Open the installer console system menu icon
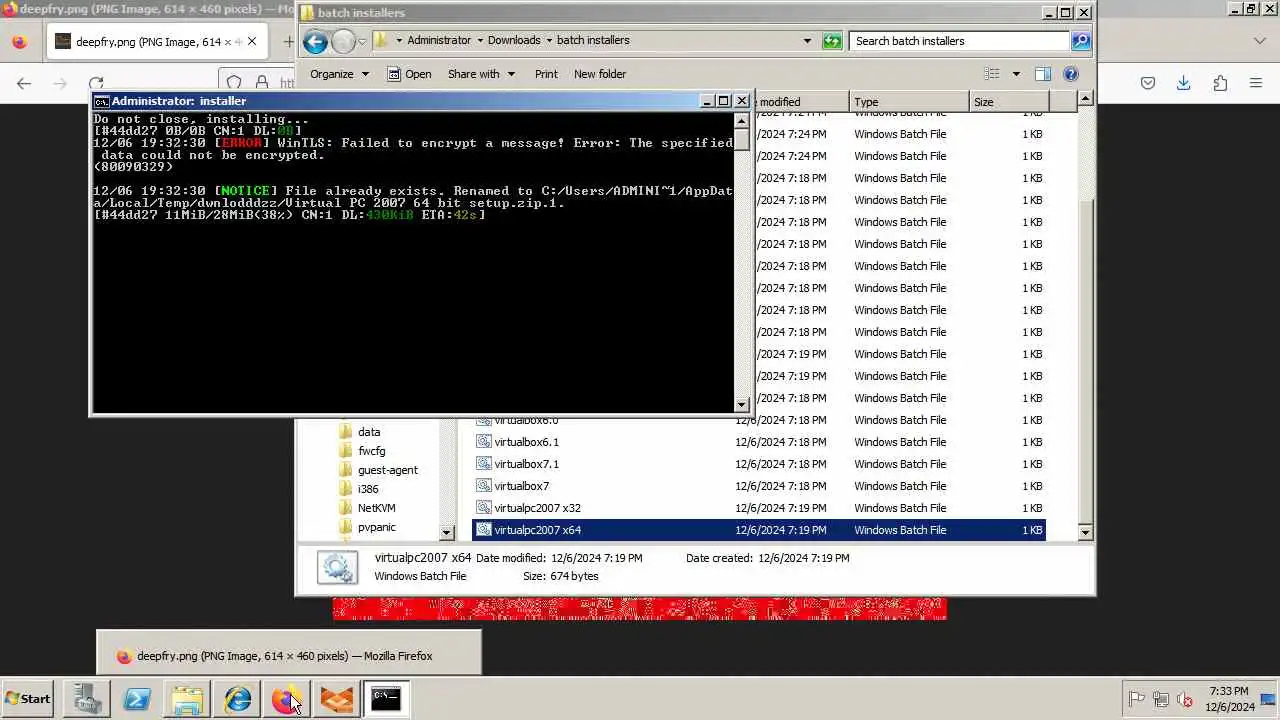Screen dimensions: 1280x720 tap(101, 101)
